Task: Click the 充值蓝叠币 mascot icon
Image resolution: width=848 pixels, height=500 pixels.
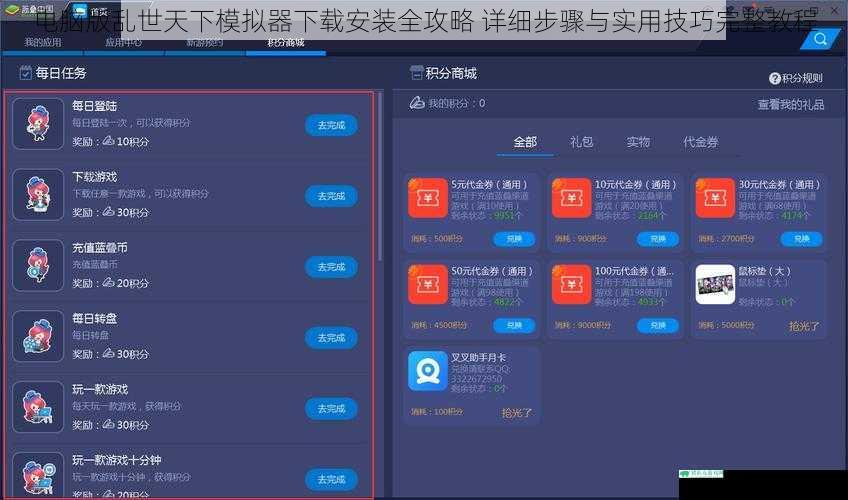Action: pos(38,265)
